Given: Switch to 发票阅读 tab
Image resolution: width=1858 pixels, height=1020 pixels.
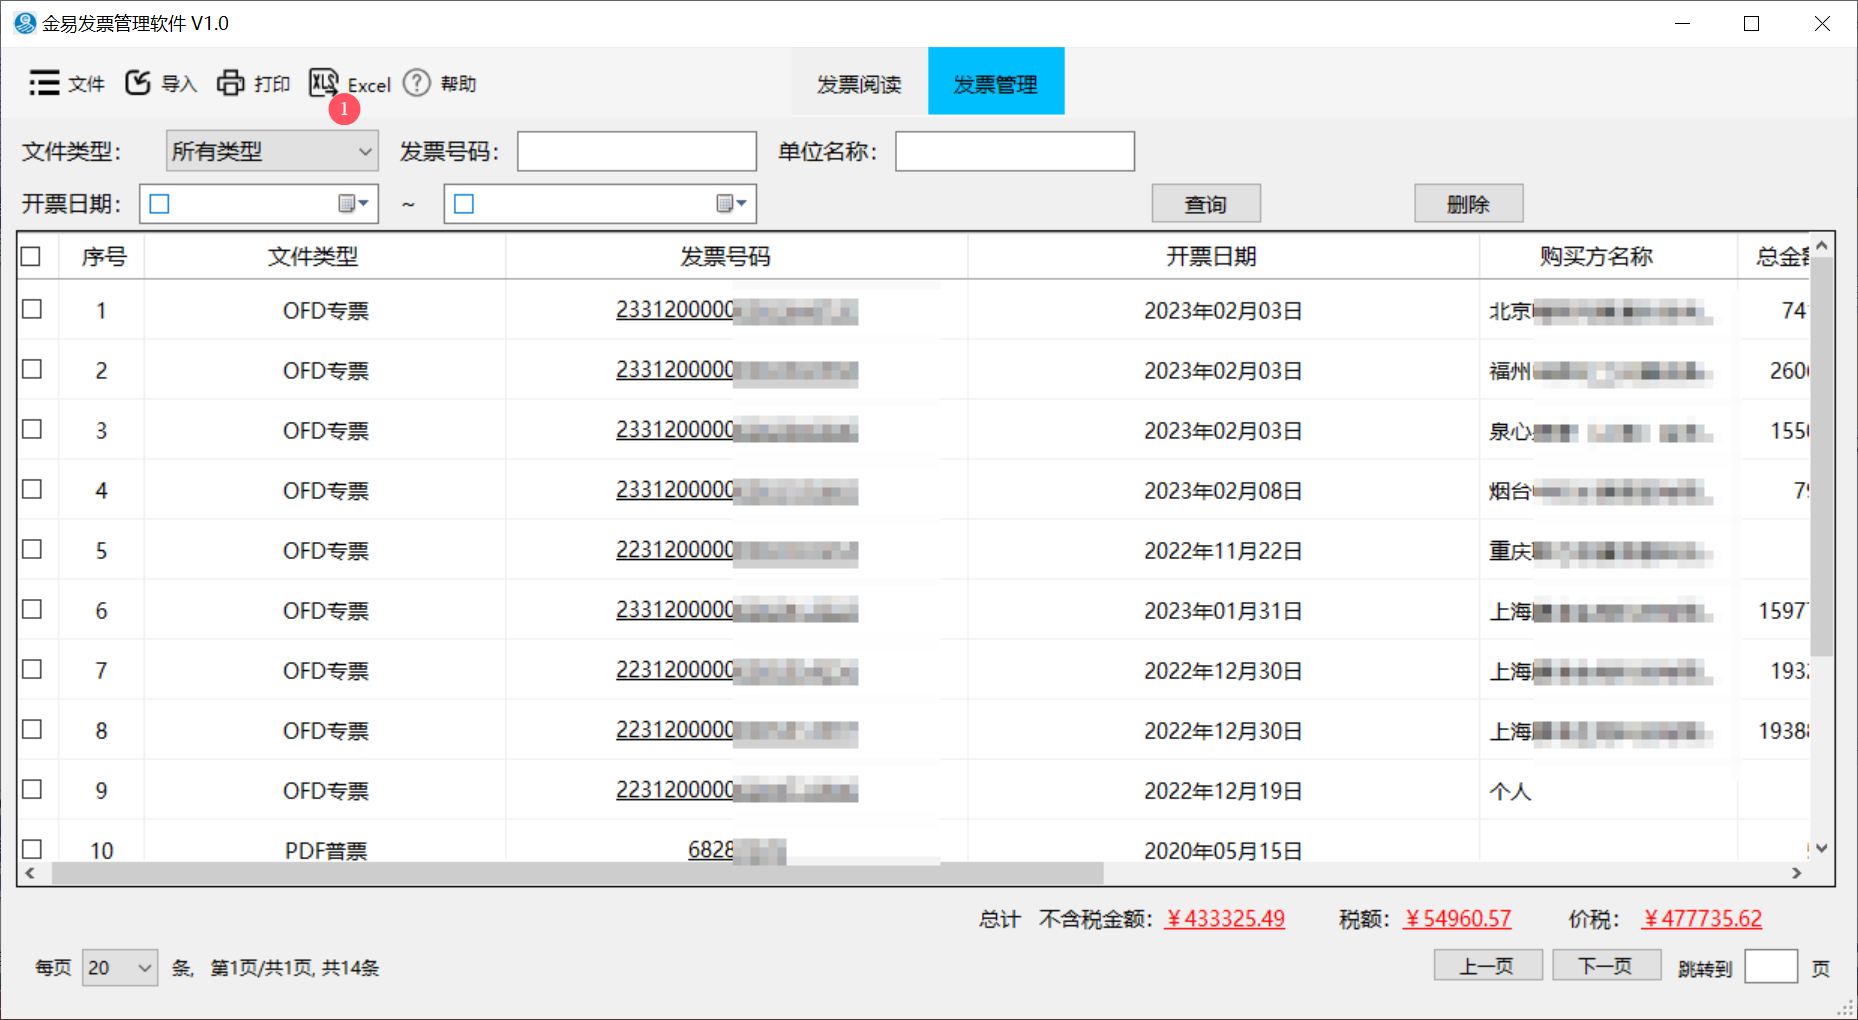Looking at the screenshot, I should click(859, 82).
